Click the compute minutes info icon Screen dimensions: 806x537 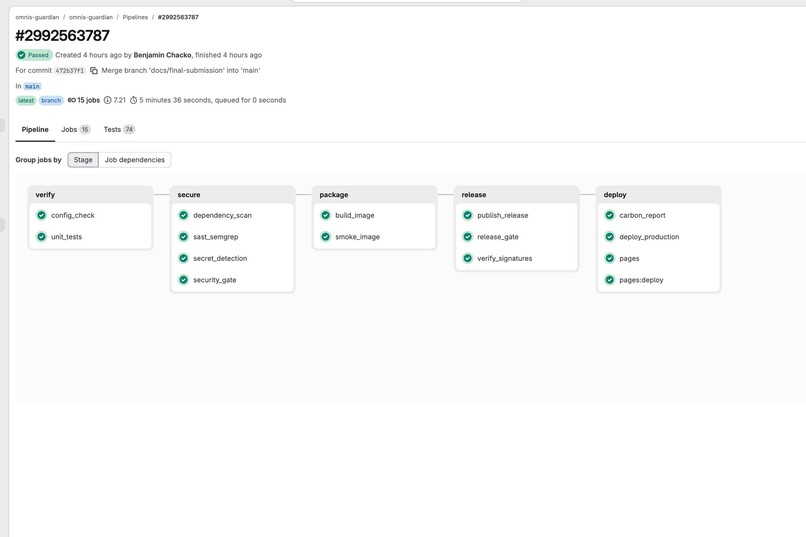(107, 100)
